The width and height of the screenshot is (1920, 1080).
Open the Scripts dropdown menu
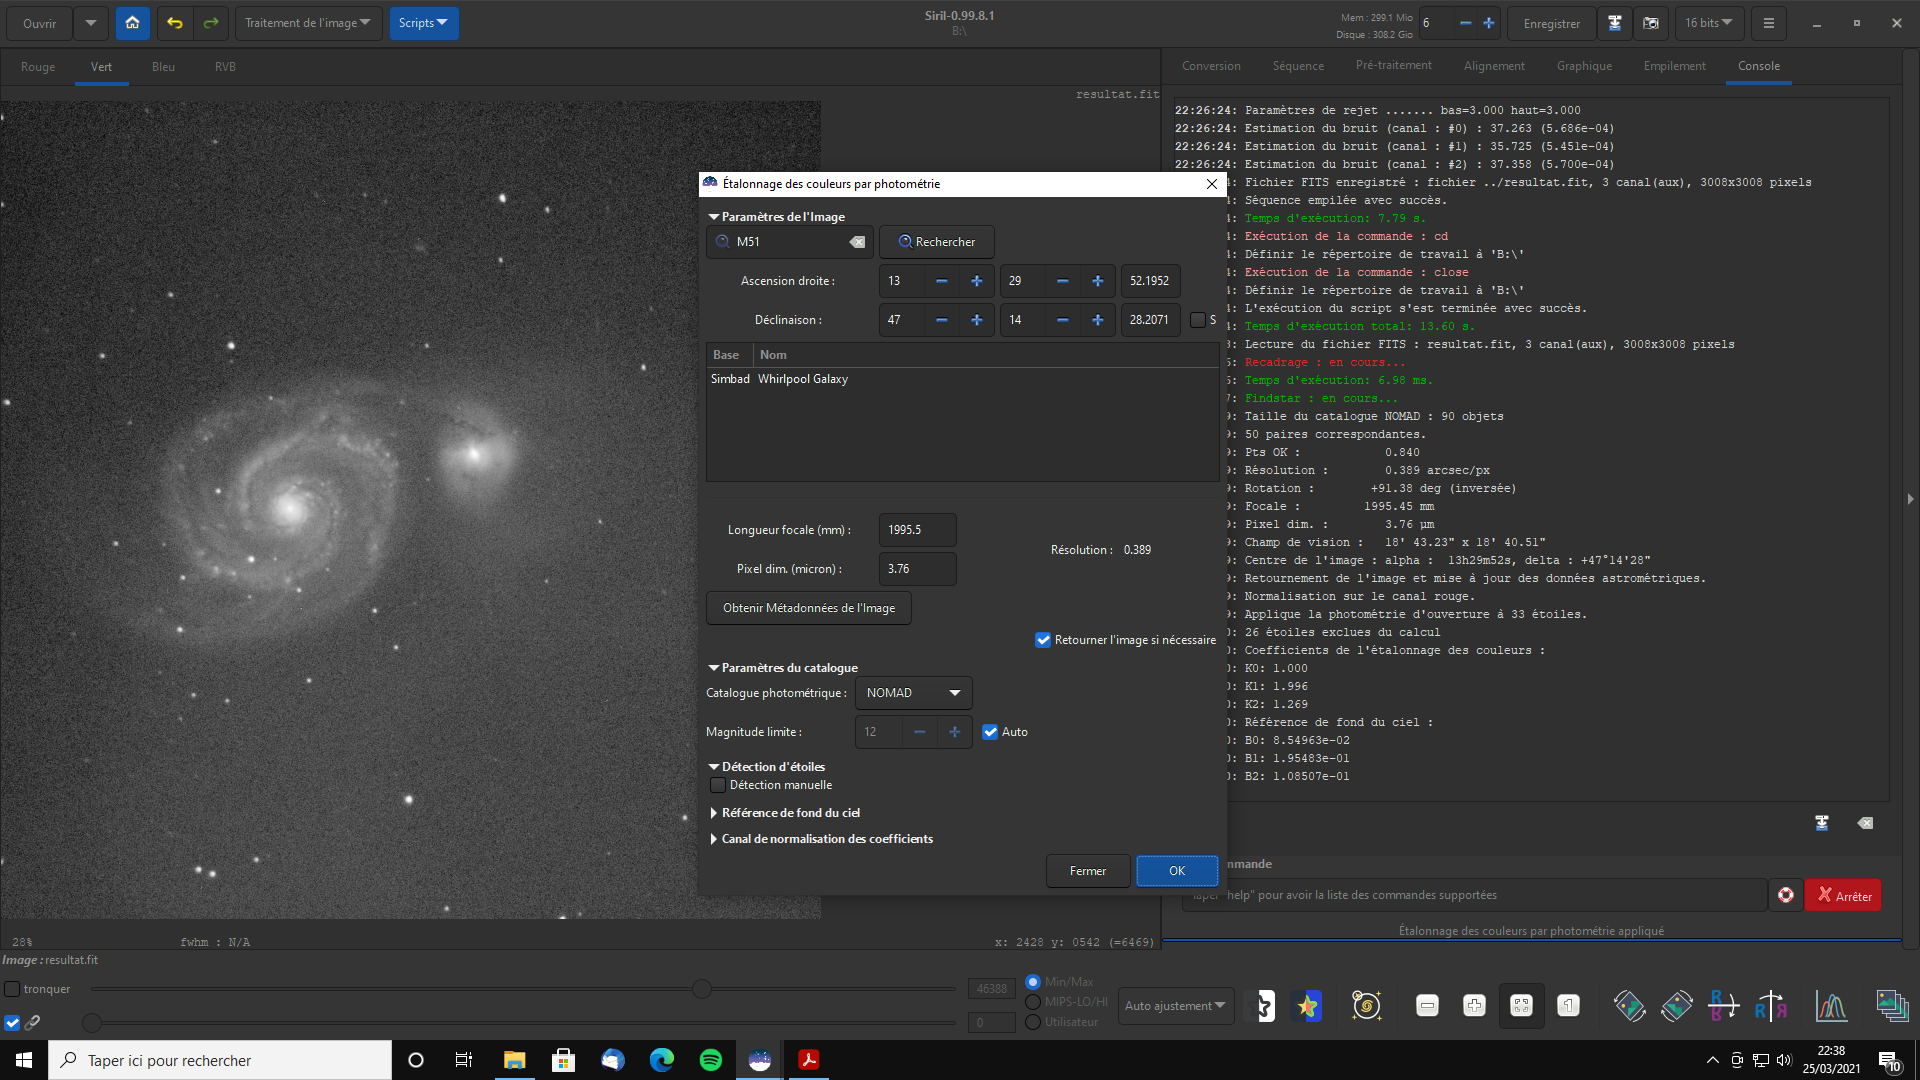423,23
